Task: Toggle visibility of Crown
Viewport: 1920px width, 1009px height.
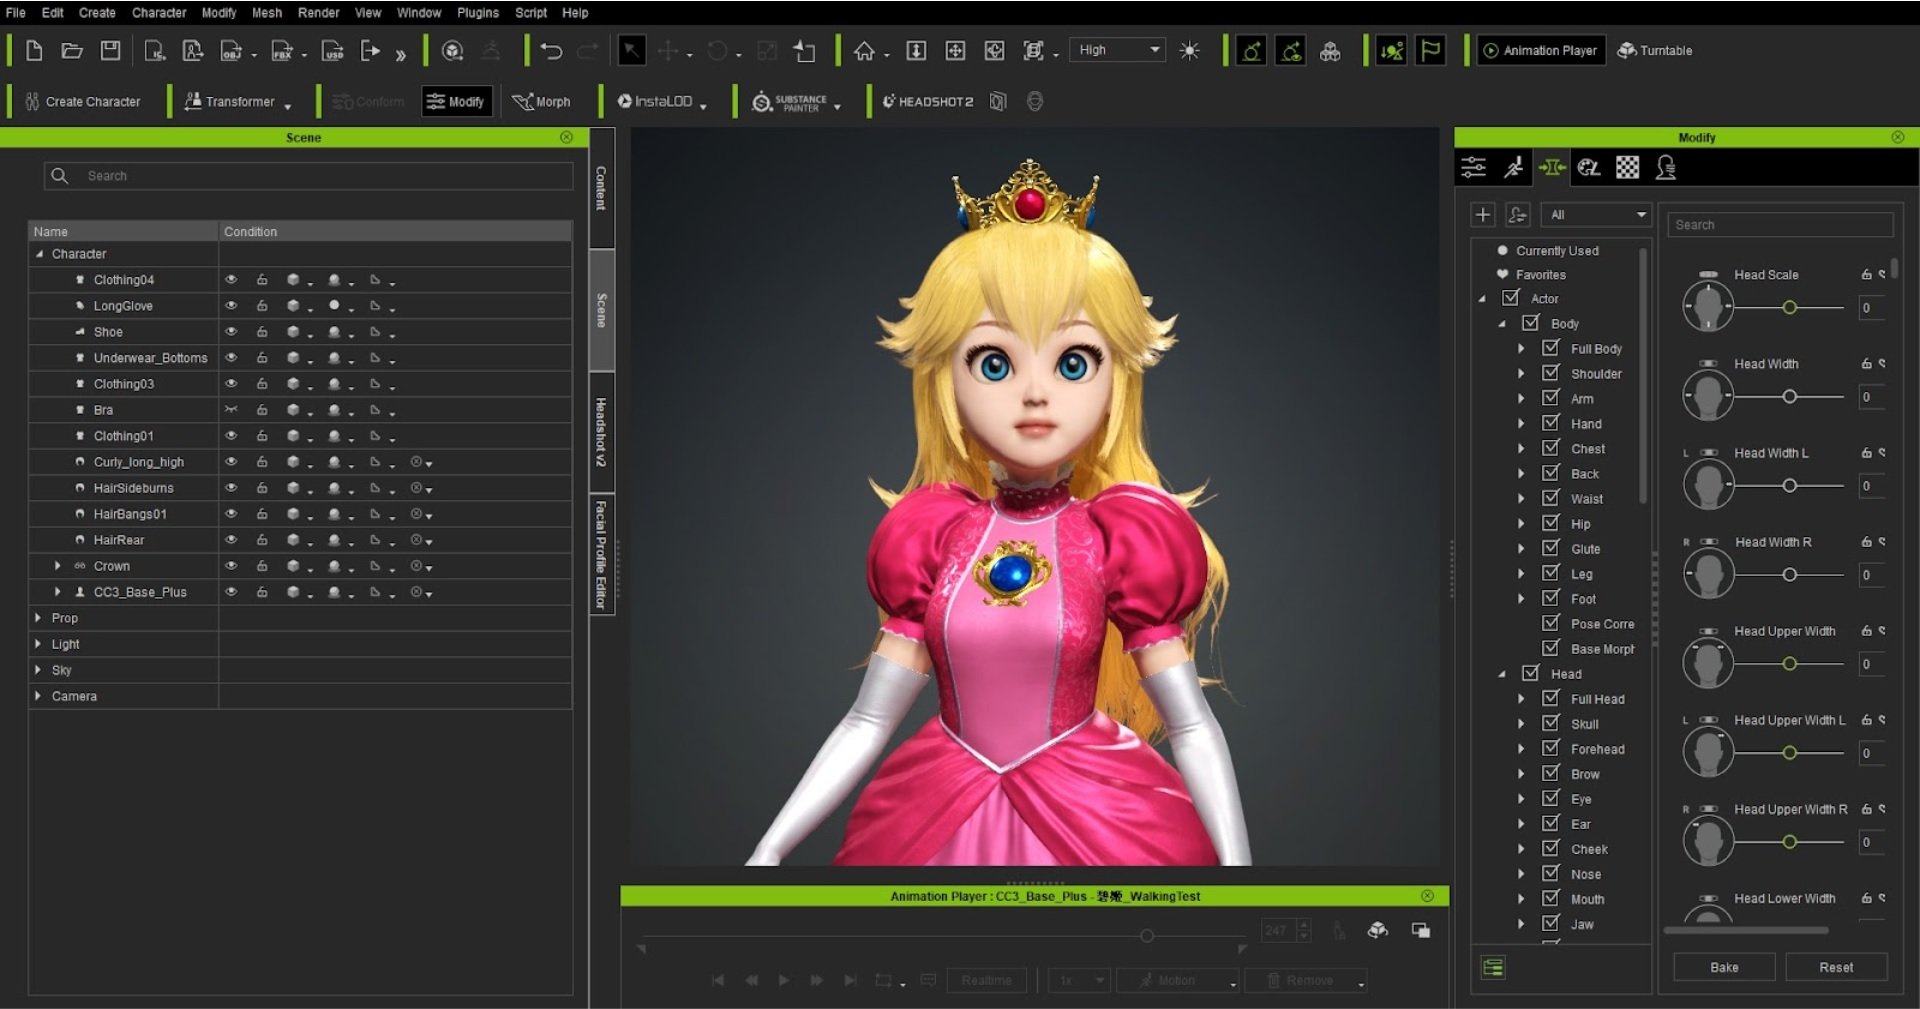Action: click(x=231, y=566)
